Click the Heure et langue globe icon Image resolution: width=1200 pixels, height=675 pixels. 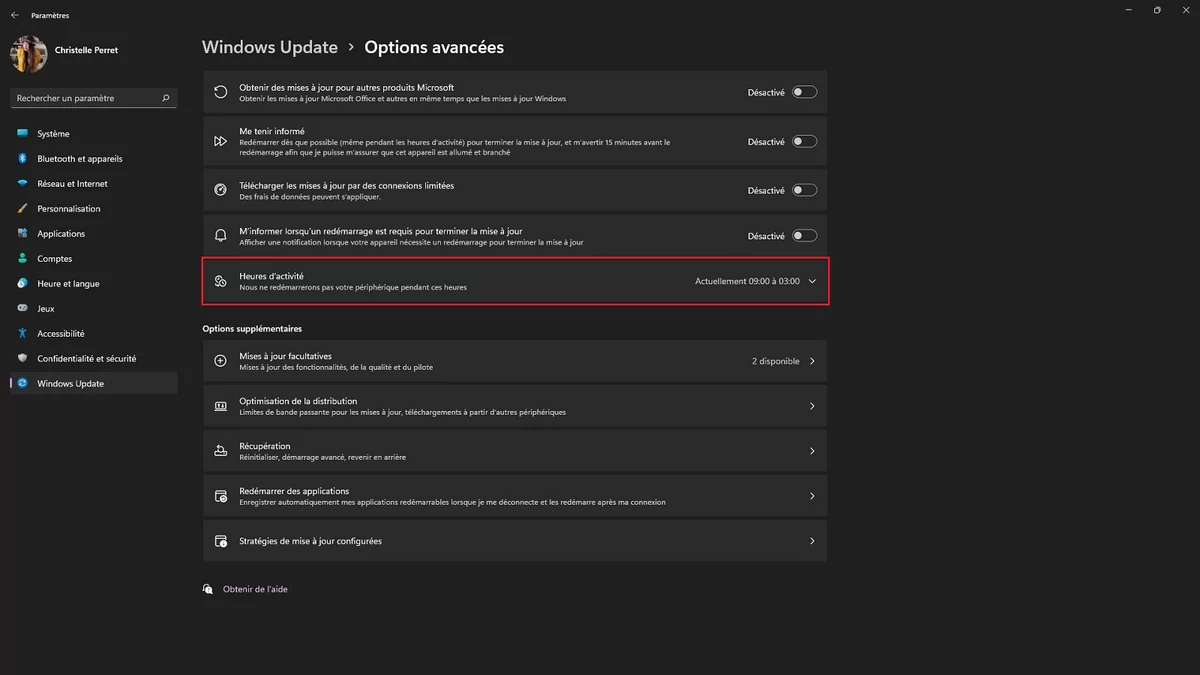[22, 284]
